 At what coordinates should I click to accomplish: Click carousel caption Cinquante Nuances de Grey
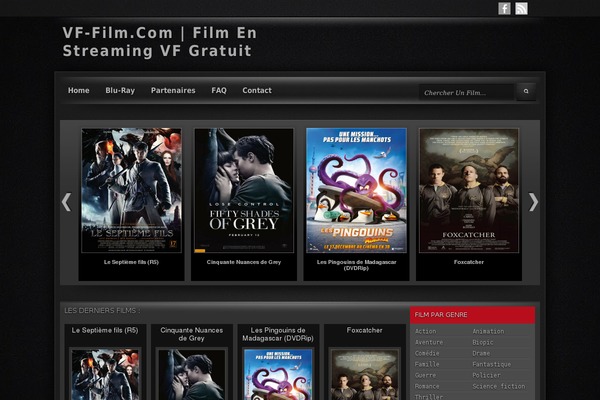244,262
